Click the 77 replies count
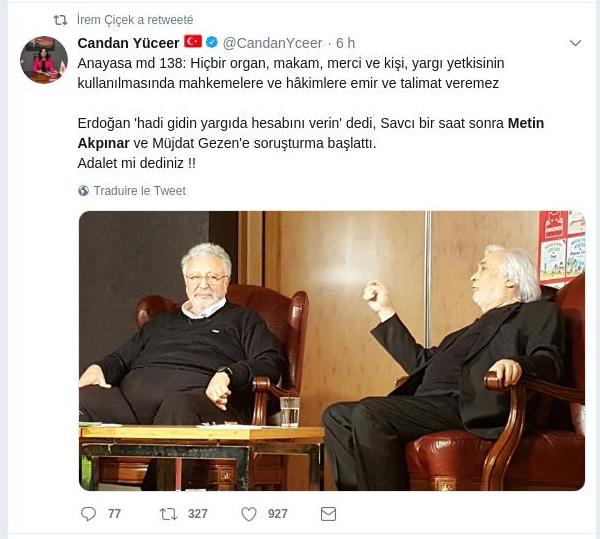The width and height of the screenshot is (600, 539). pos(114,514)
